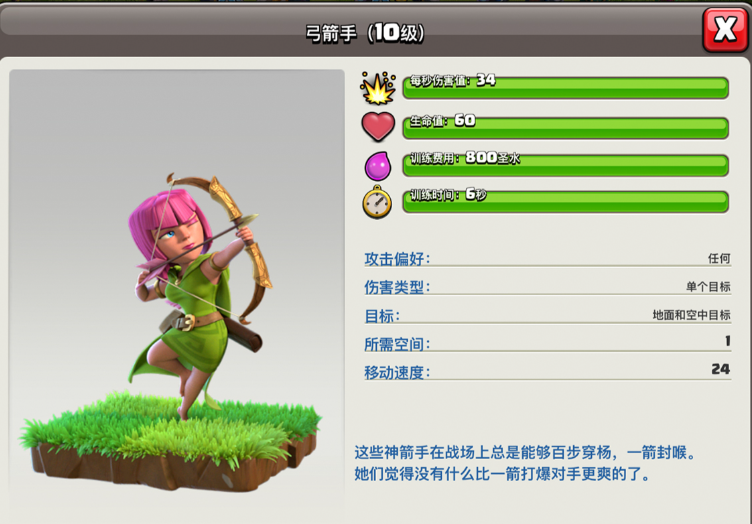
Task: Click the 训练费用 800圣水 bar
Action: (566, 164)
